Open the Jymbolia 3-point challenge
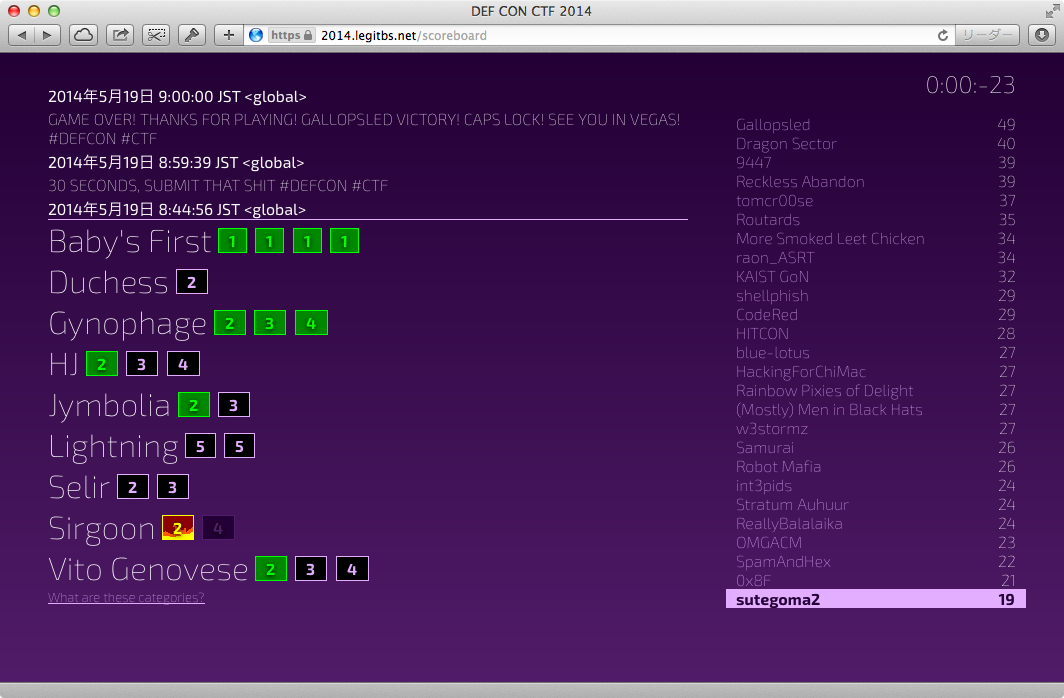1064x698 pixels. point(233,405)
